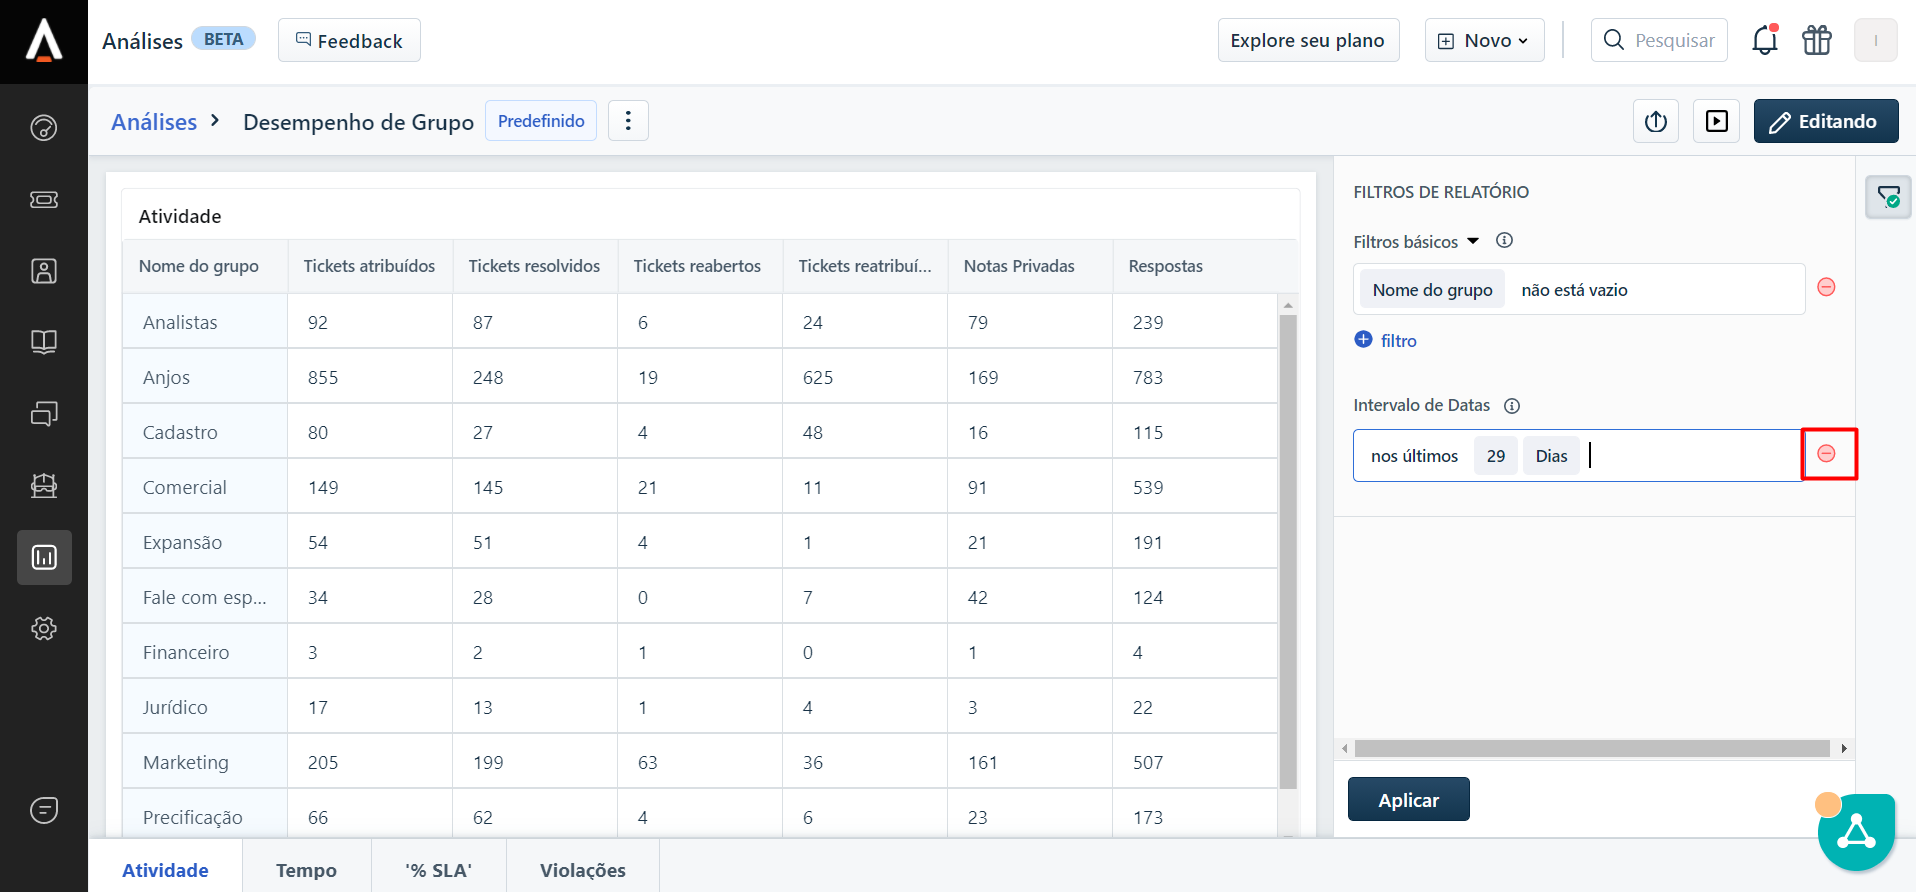Open the Admin settings gear in sidebar
The width and height of the screenshot is (1916, 892).
pyautogui.click(x=44, y=628)
